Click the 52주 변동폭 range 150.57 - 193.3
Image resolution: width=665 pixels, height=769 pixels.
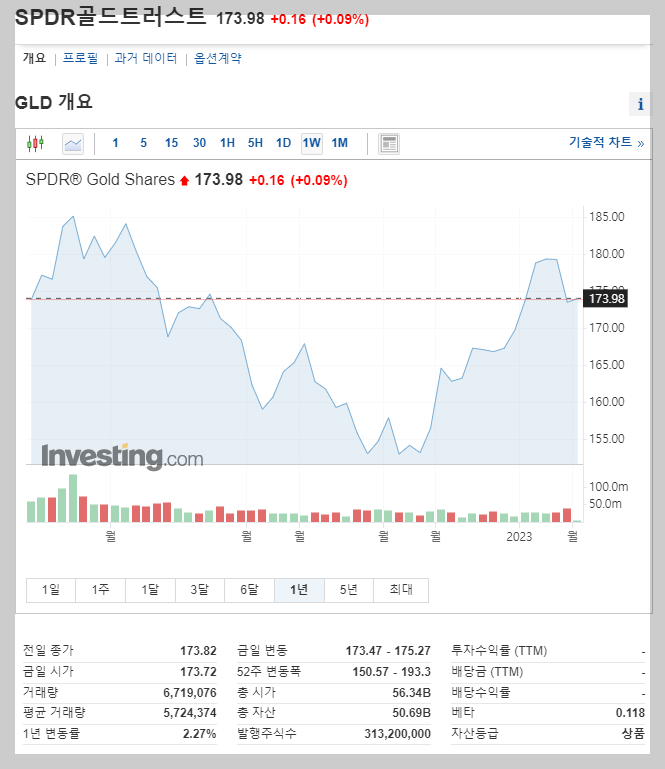(391, 671)
